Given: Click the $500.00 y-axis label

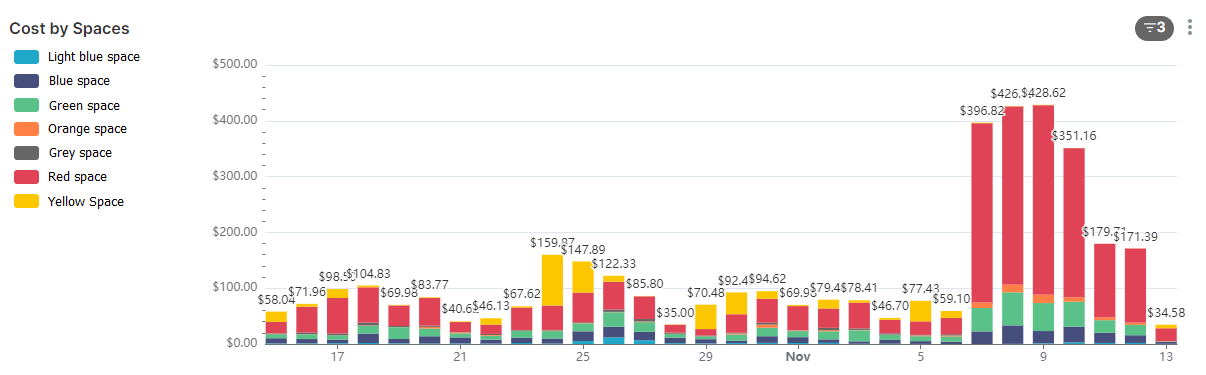Looking at the screenshot, I should 235,64.
